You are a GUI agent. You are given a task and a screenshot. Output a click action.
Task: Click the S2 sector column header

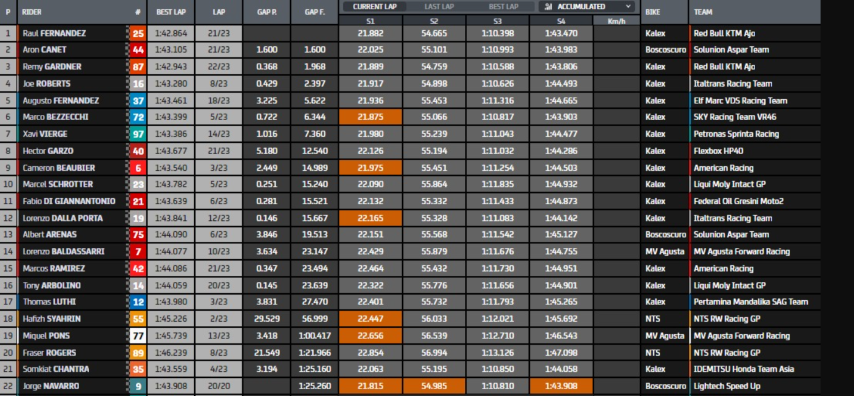pyautogui.click(x=434, y=21)
